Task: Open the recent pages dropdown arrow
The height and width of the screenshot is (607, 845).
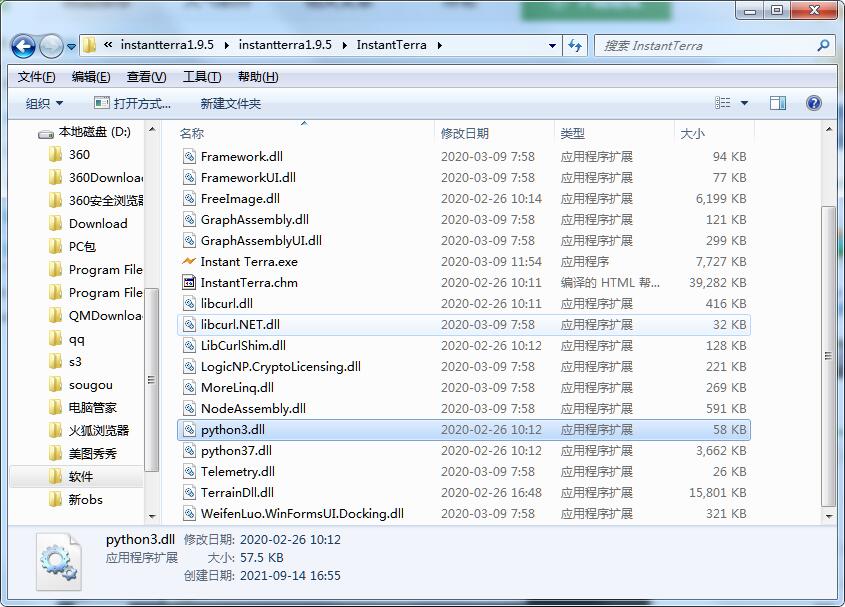Action: 71,47
